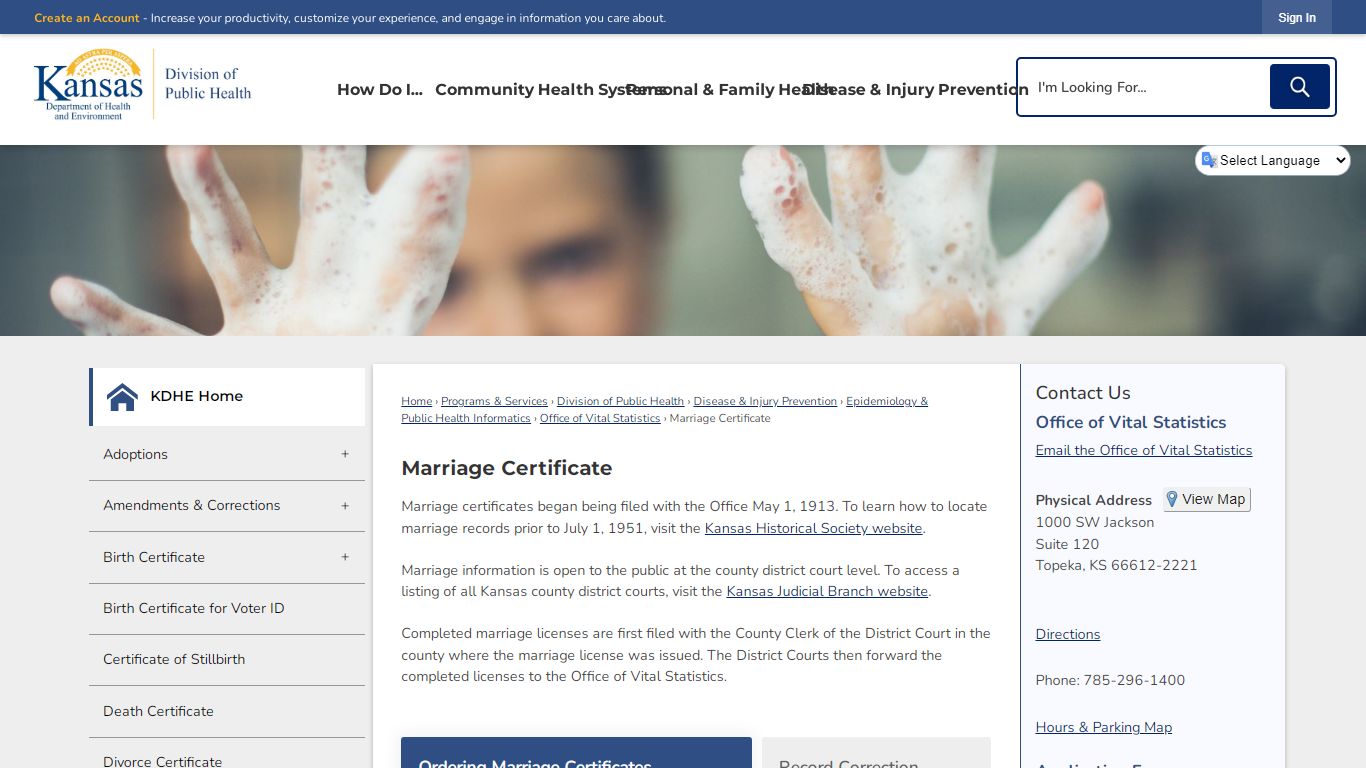Click the KDHE Home house icon
Viewport: 1366px width, 768px height.
point(122,397)
